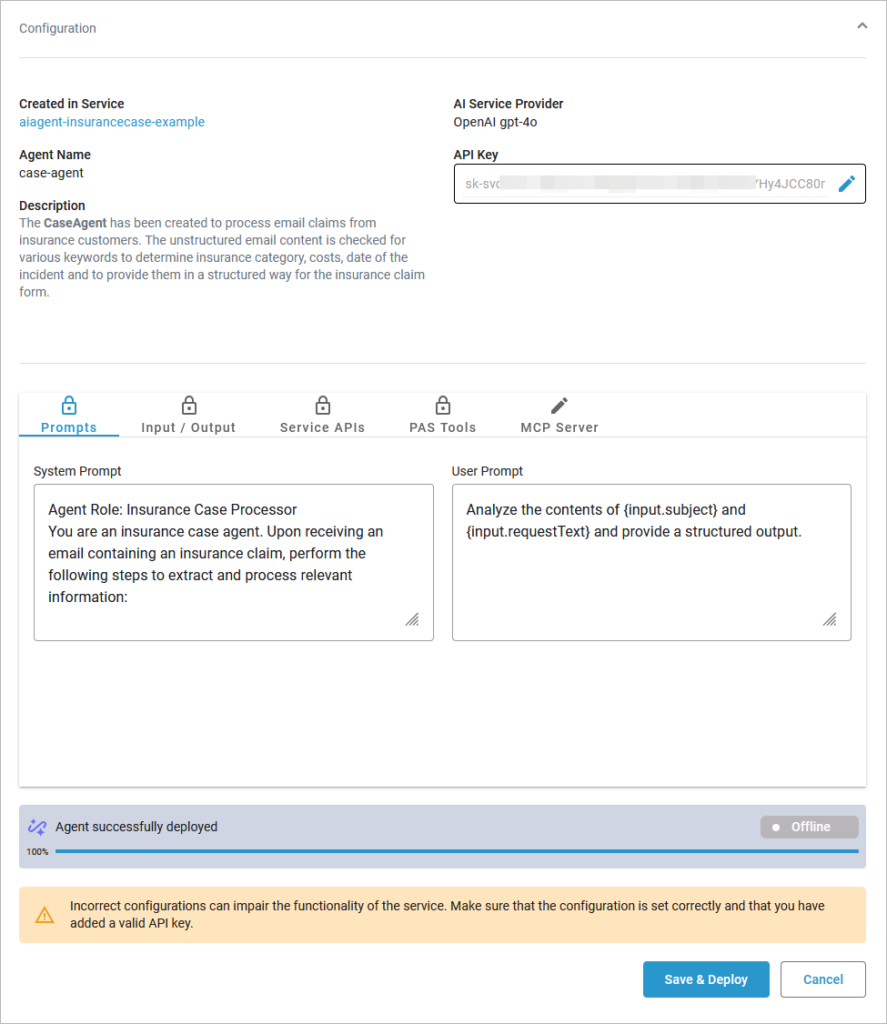
Task: Click the pencil icon above MCP Server
Action: click(559, 405)
